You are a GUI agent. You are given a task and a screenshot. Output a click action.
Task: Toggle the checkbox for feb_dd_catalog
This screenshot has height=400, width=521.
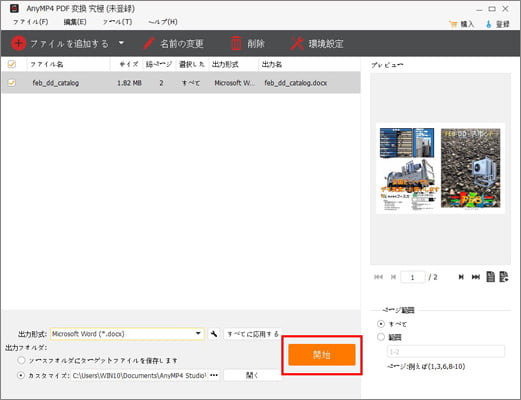click(x=12, y=83)
